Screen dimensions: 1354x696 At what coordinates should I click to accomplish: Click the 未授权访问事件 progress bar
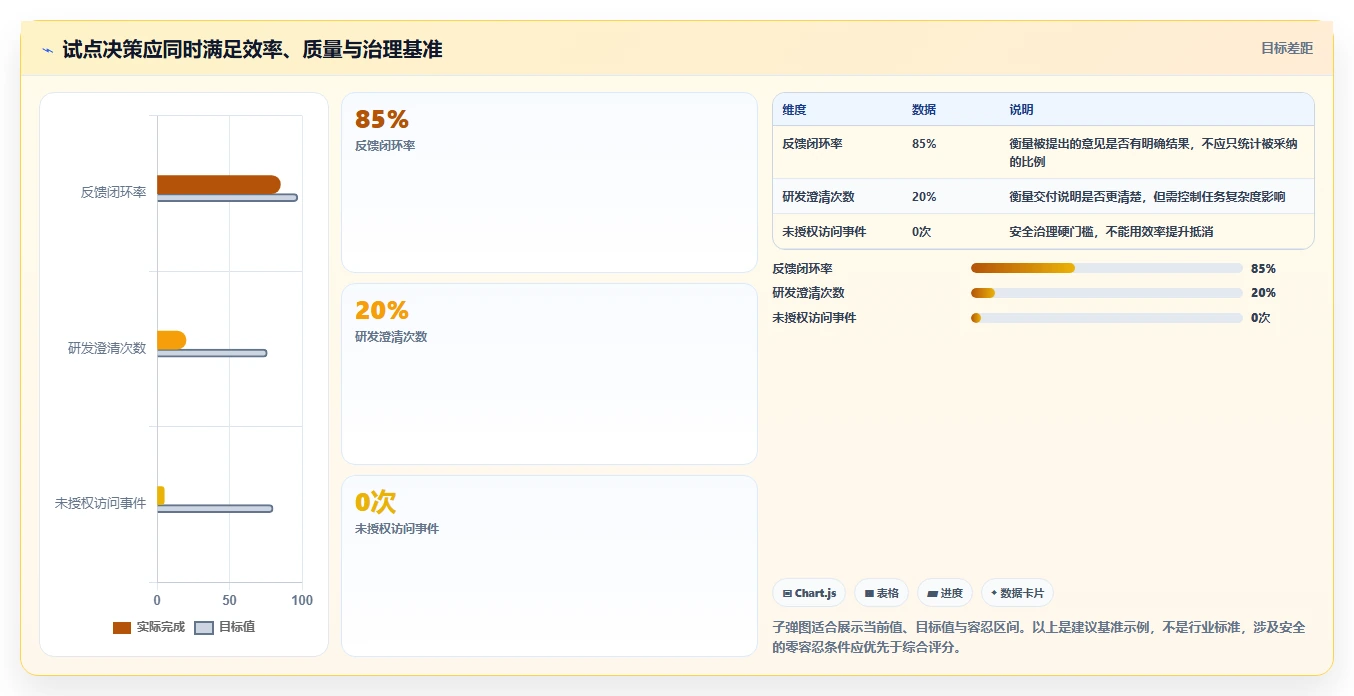tap(1107, 318)
